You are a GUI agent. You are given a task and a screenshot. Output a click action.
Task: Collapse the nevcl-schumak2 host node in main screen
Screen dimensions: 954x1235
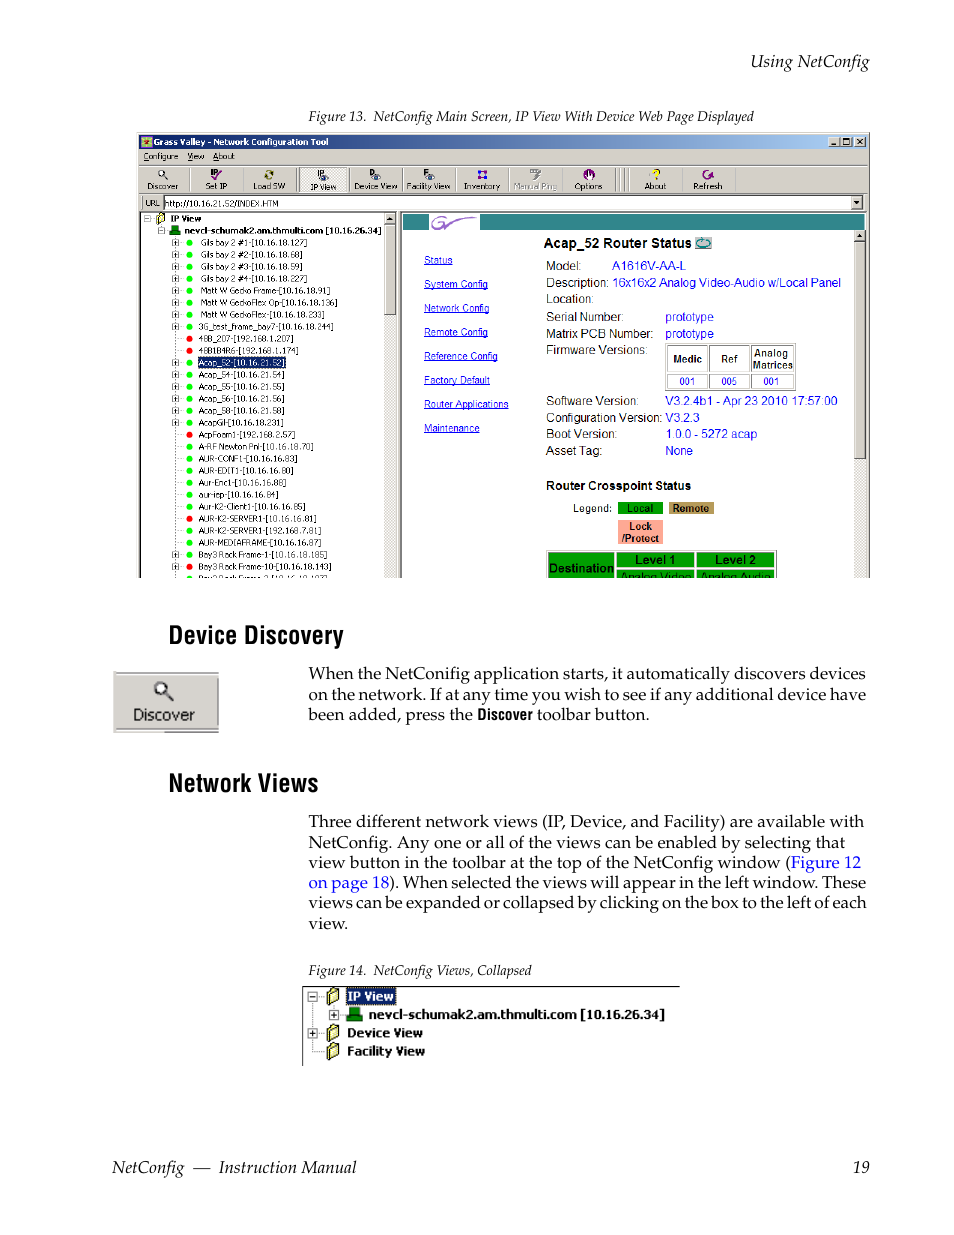pos(162,230)
